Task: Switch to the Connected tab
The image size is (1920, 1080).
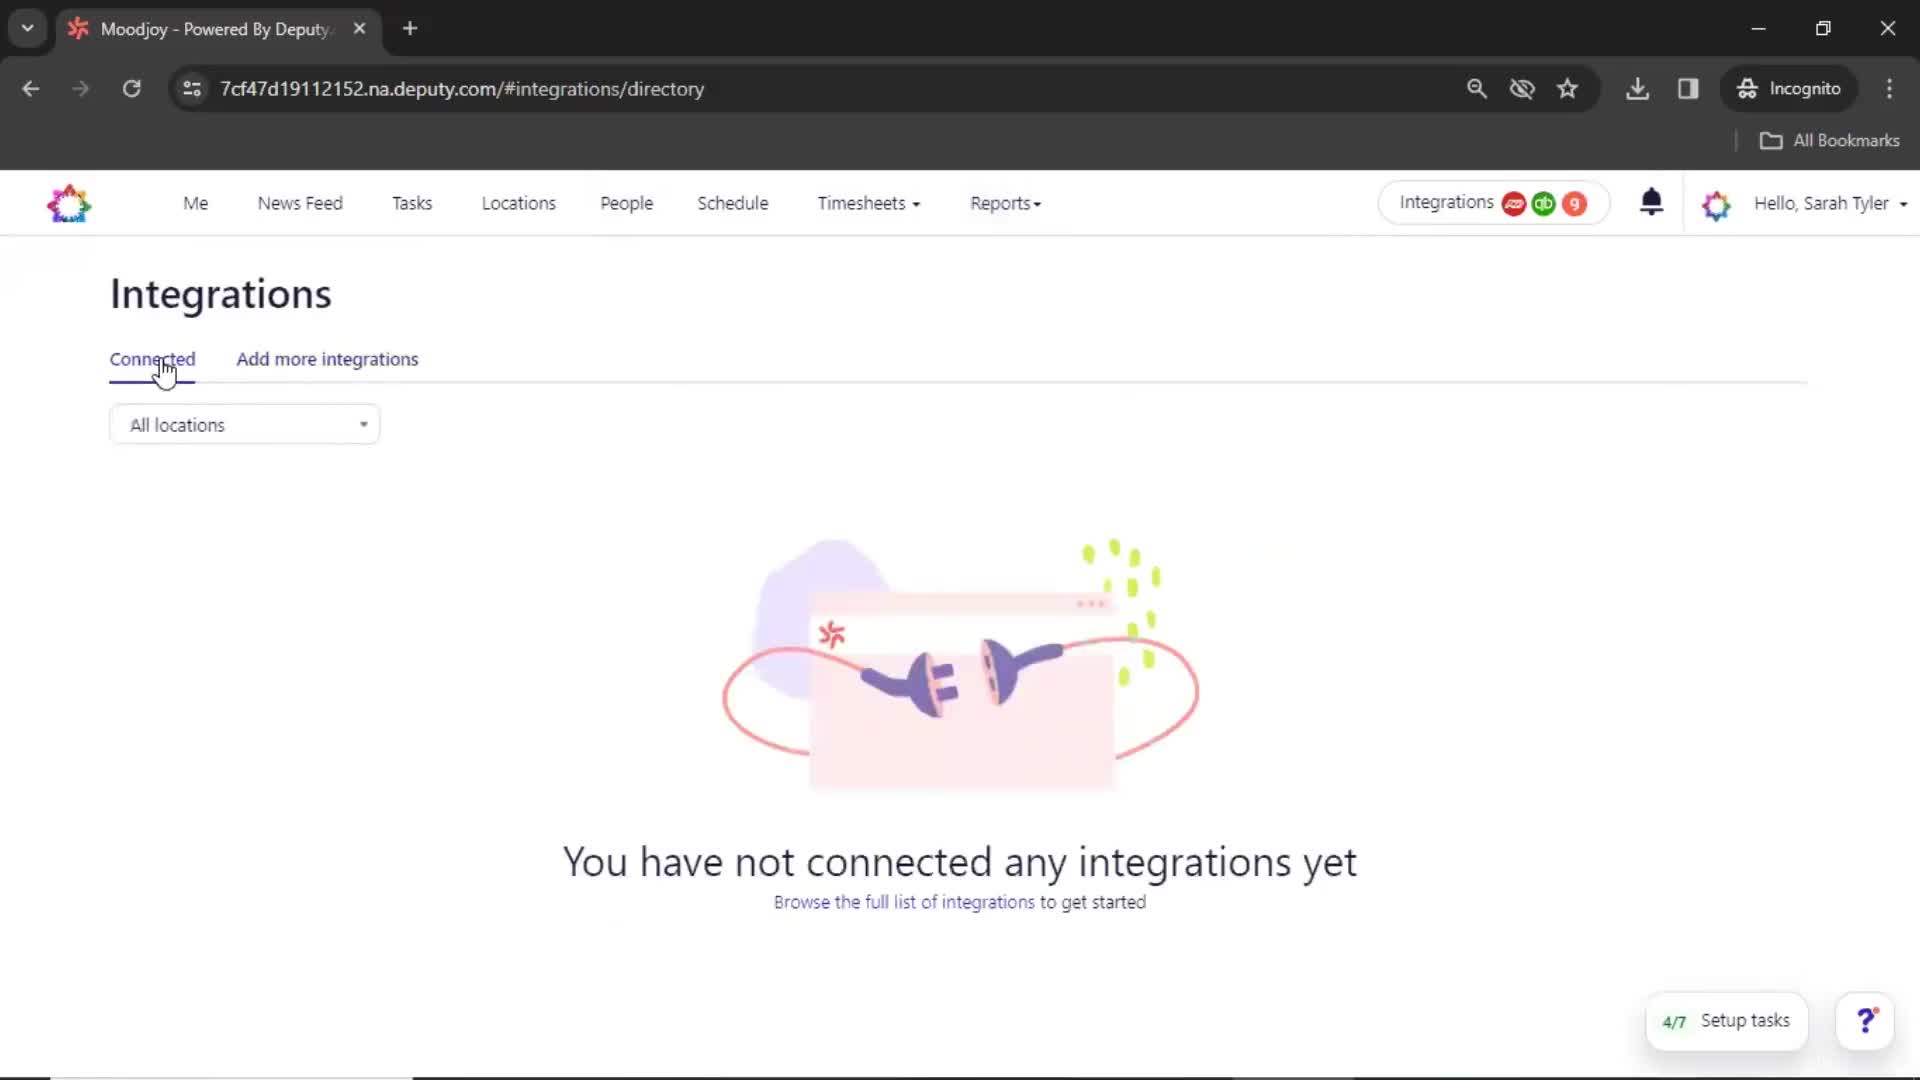Action: 152,359
